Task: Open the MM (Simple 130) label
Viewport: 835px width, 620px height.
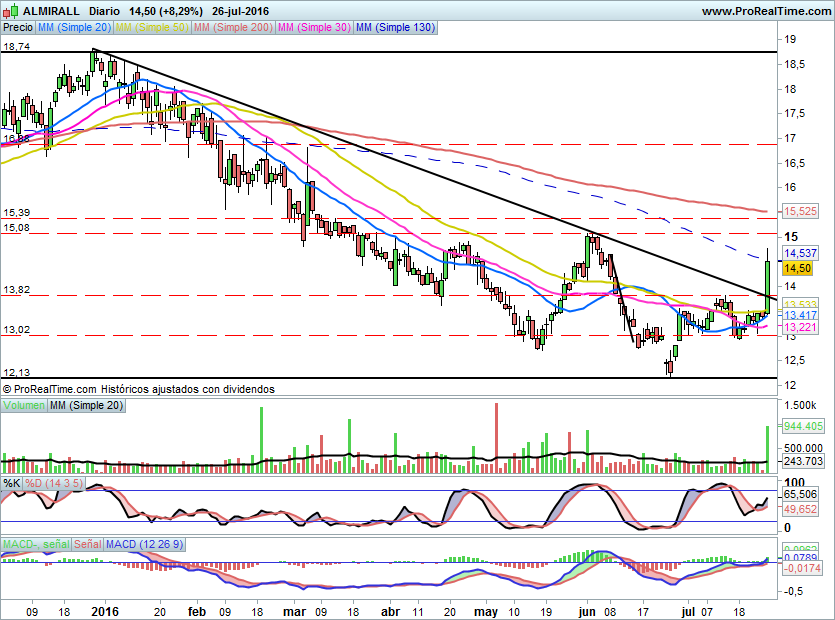Action: coord(396,27)
